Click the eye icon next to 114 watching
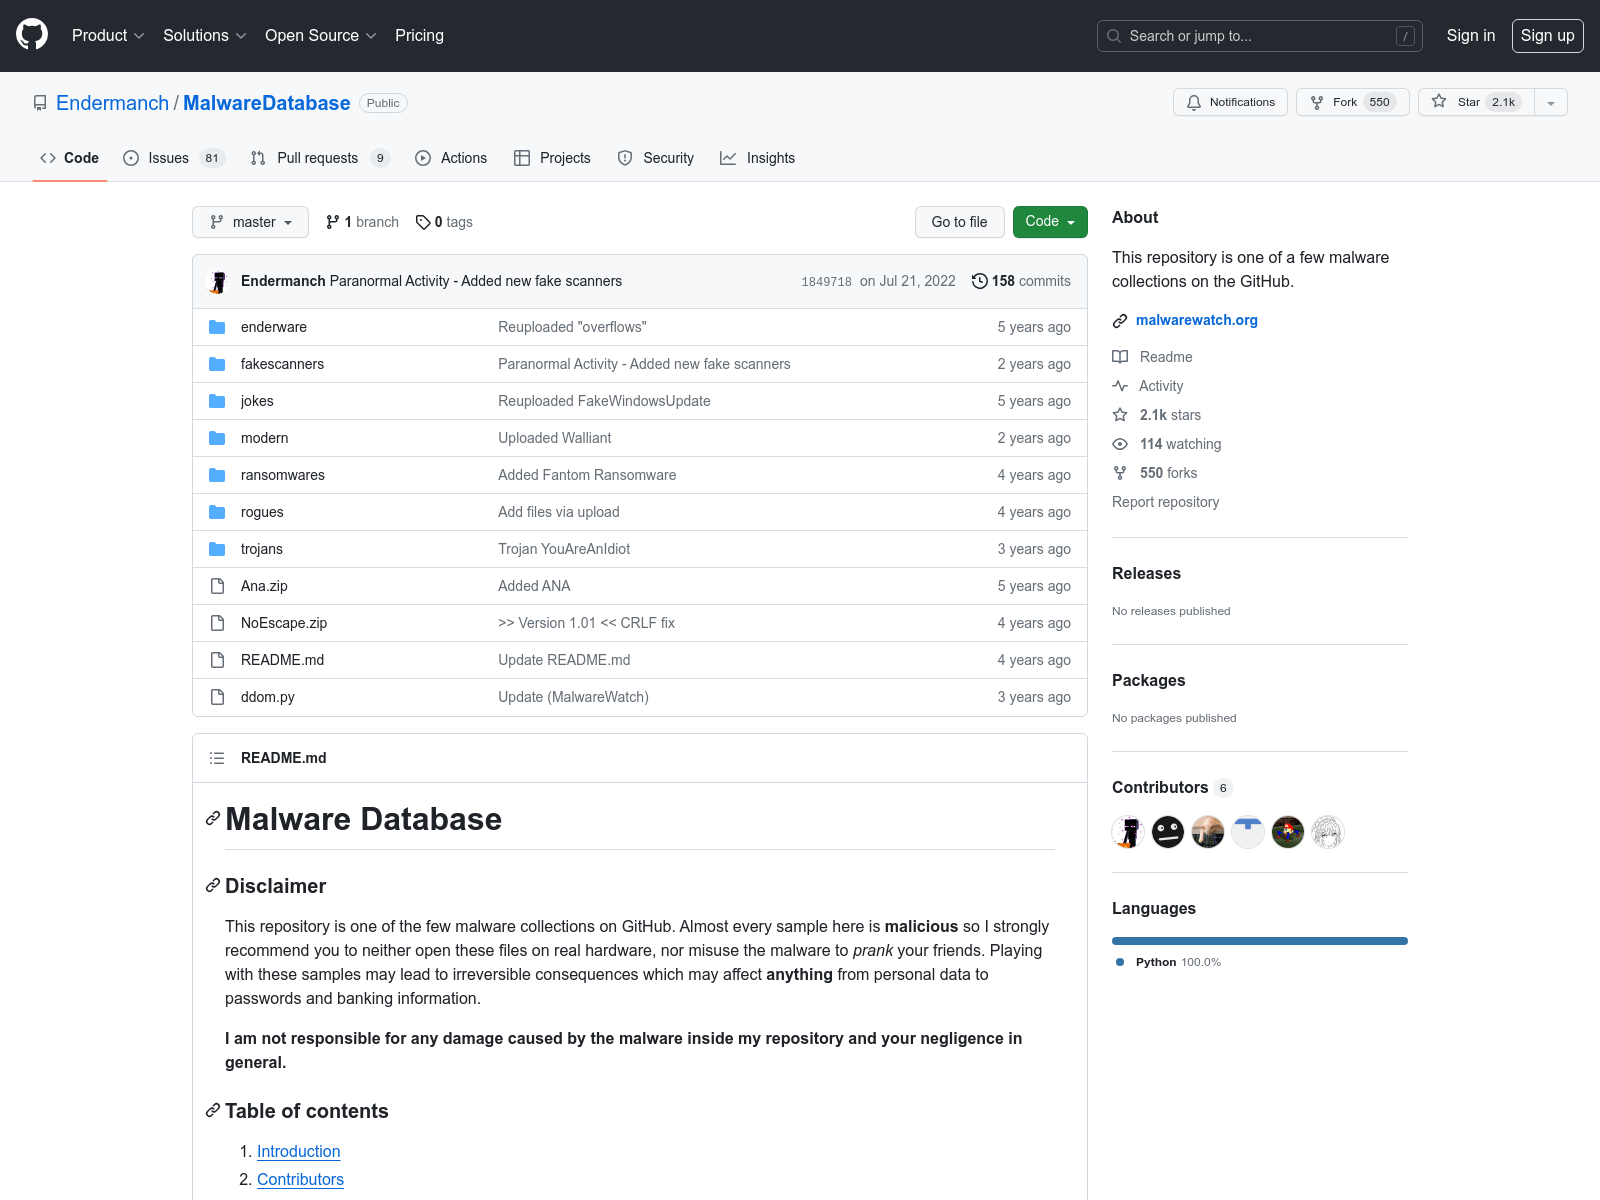1600x1200 pixels. click(x=1120, y=444)
